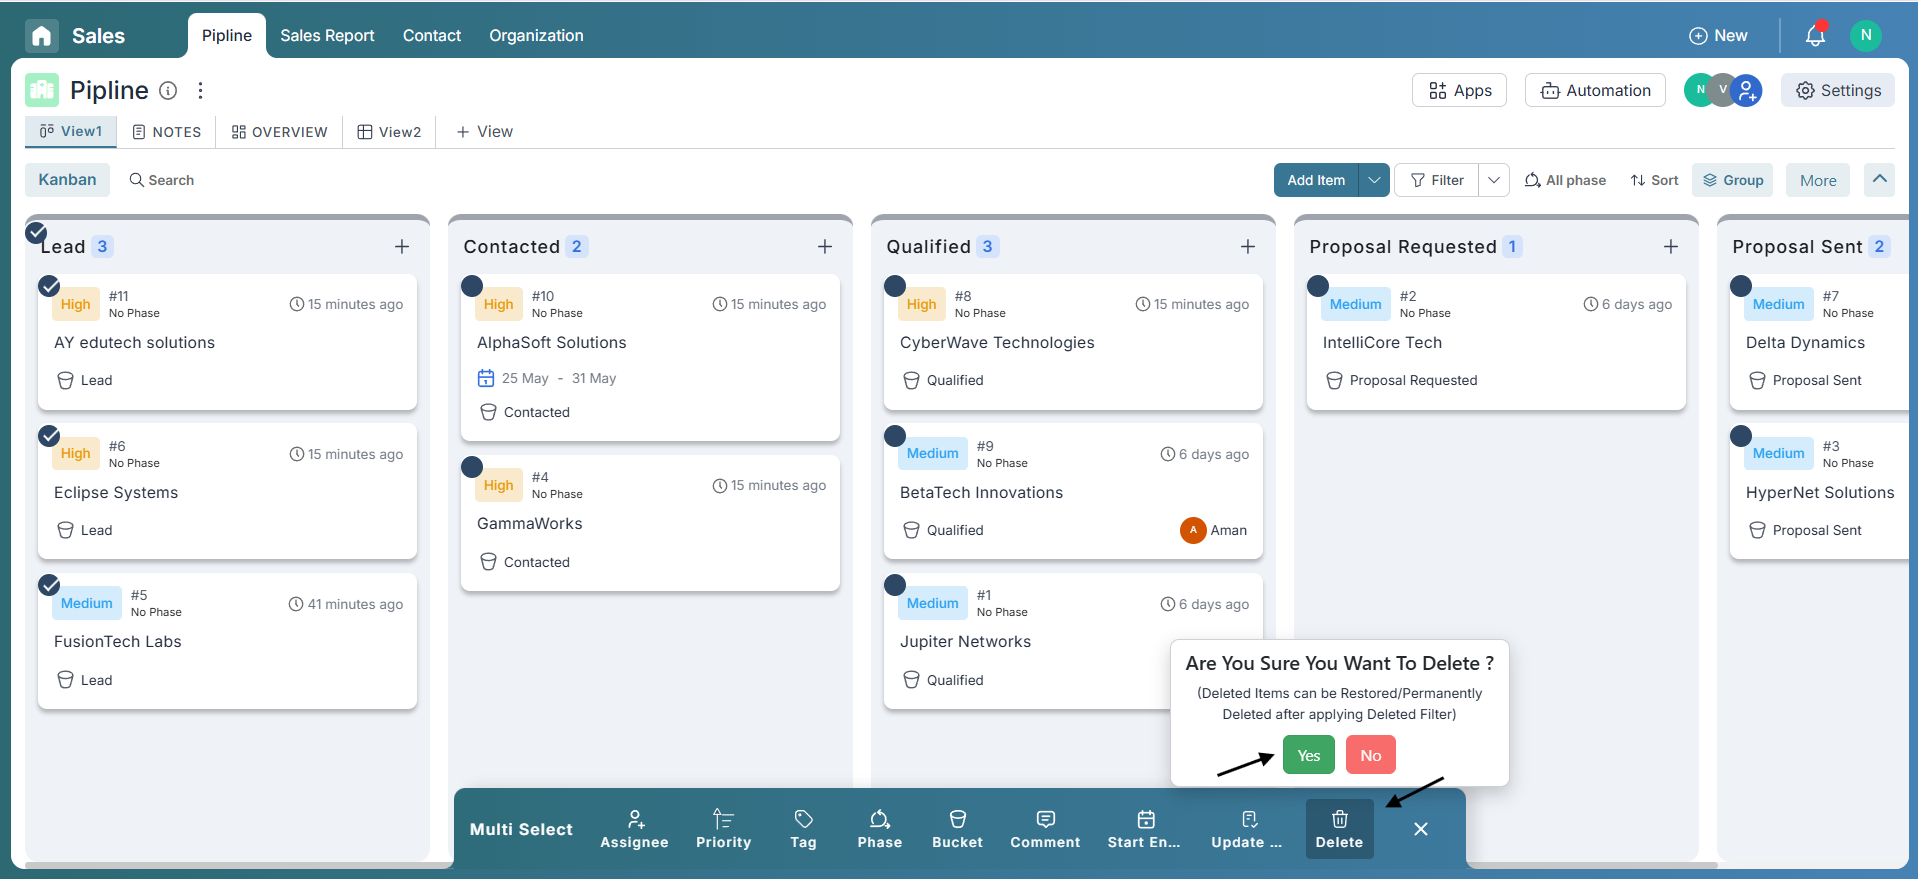Image resolution: width=1918 pixels, height=879 pixels.
Task: Switch to the Contact tab
Action: (x=432, y=36)
